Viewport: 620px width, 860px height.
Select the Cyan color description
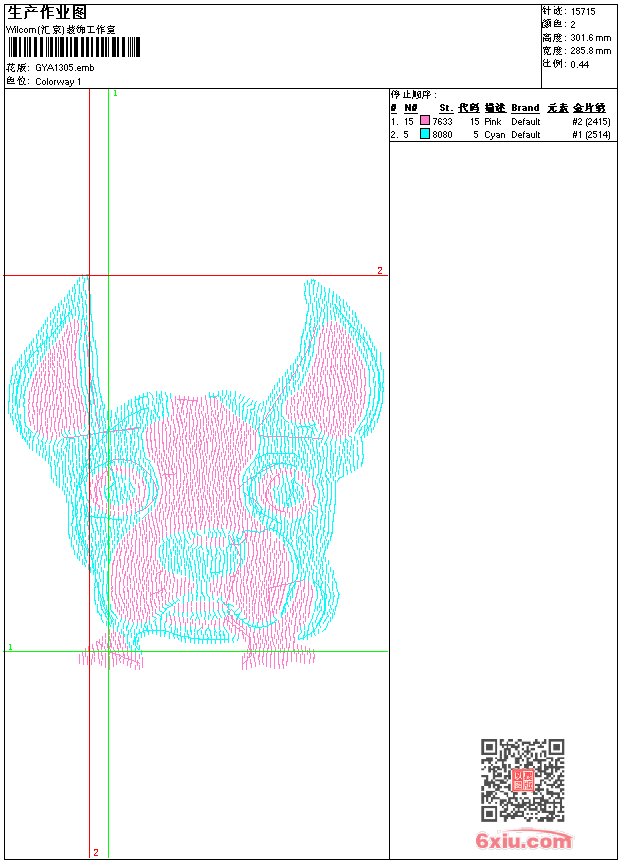(494, 135)
